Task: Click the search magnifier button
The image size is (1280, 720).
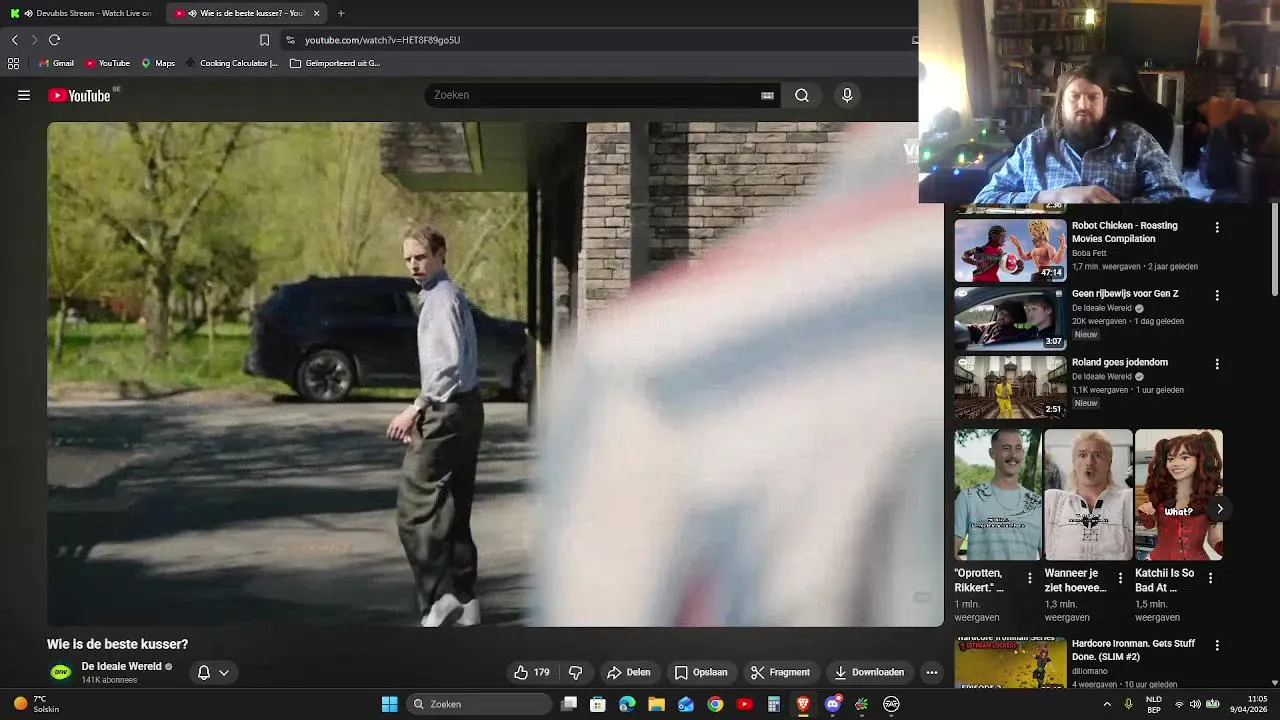Action: pyautogui.click(x=802, y=95)
